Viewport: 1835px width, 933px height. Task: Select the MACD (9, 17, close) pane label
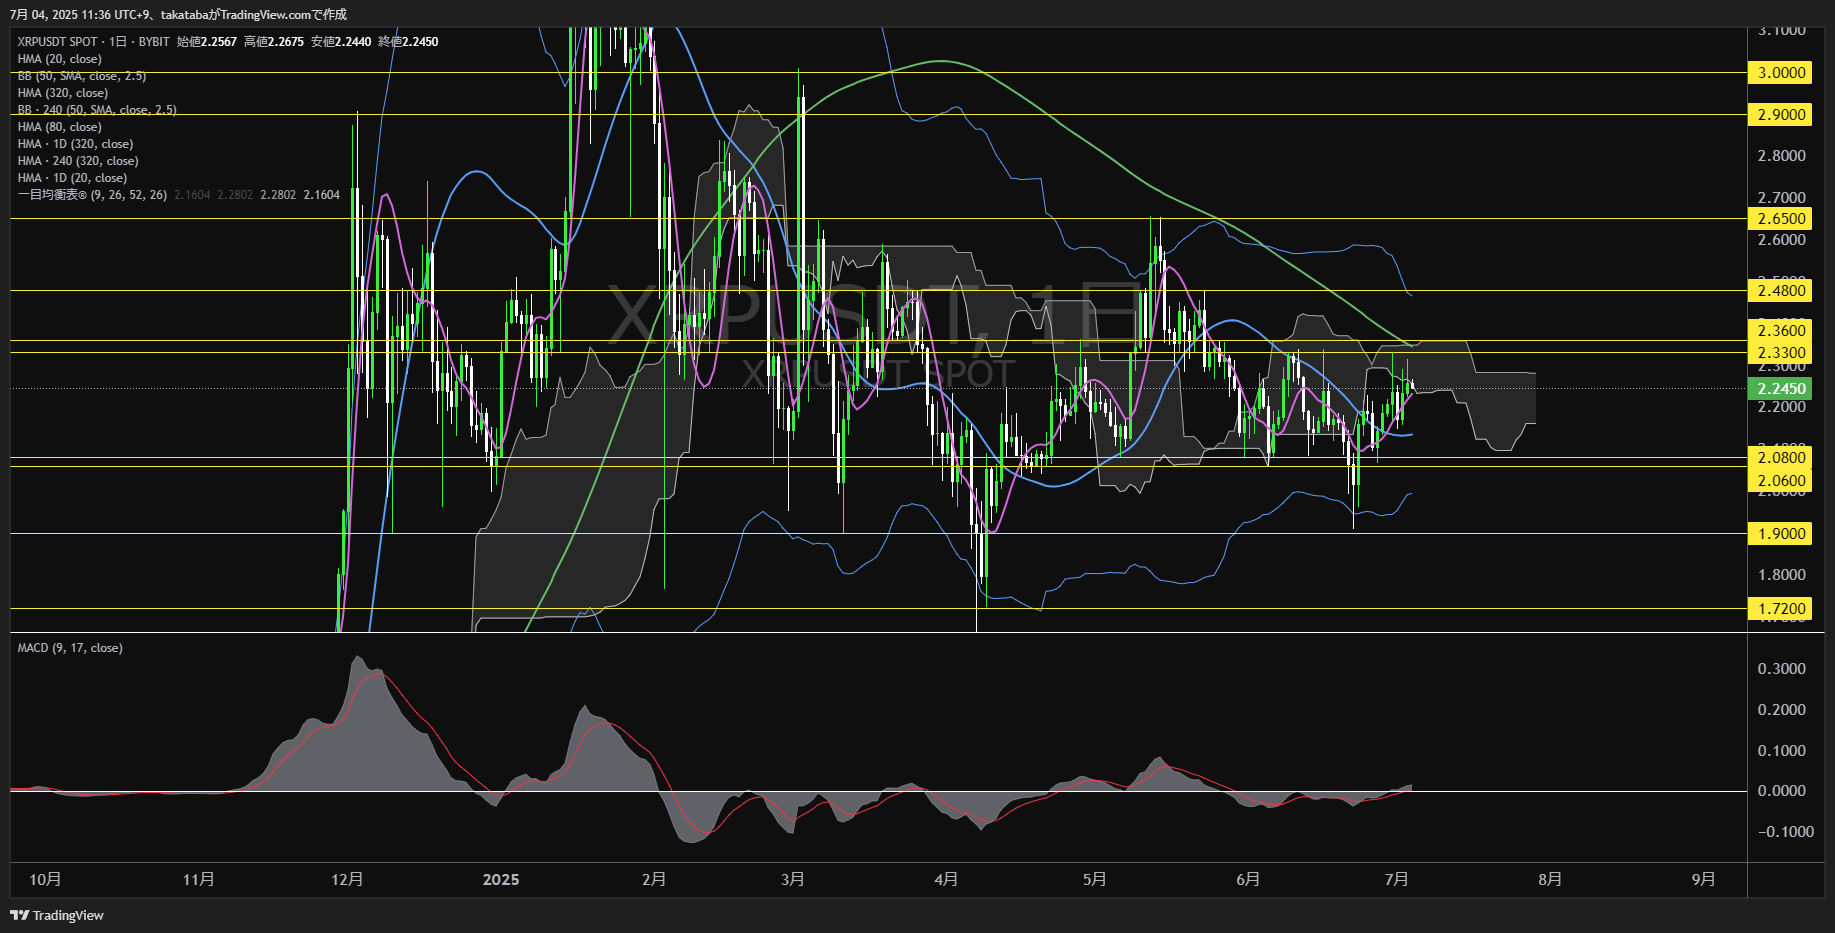pos(70,648)
